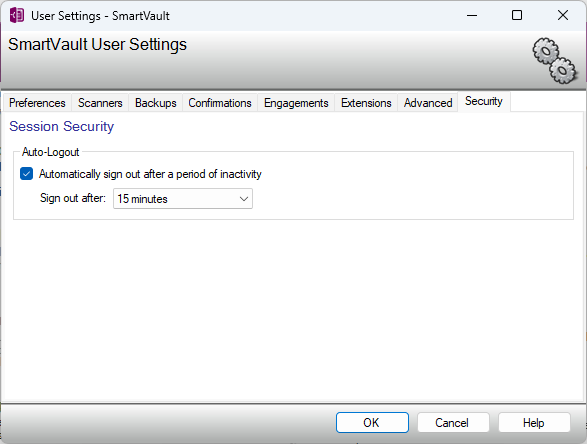Viewport: 587px width, 444px height.
Task: Click the gears settings icon in header
Action: 555,61
